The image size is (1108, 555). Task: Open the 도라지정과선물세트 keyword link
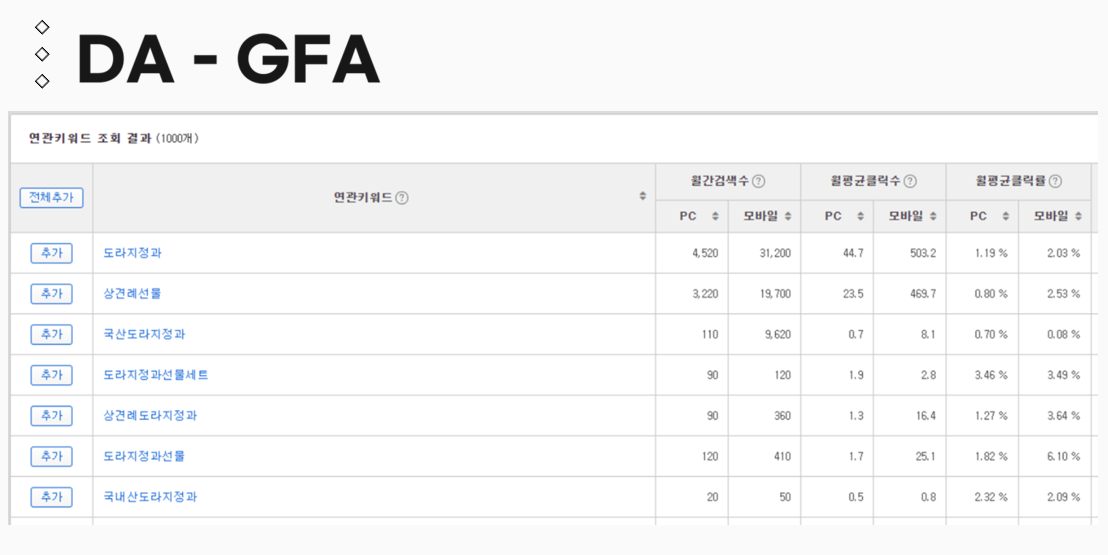tap(156, 375)
